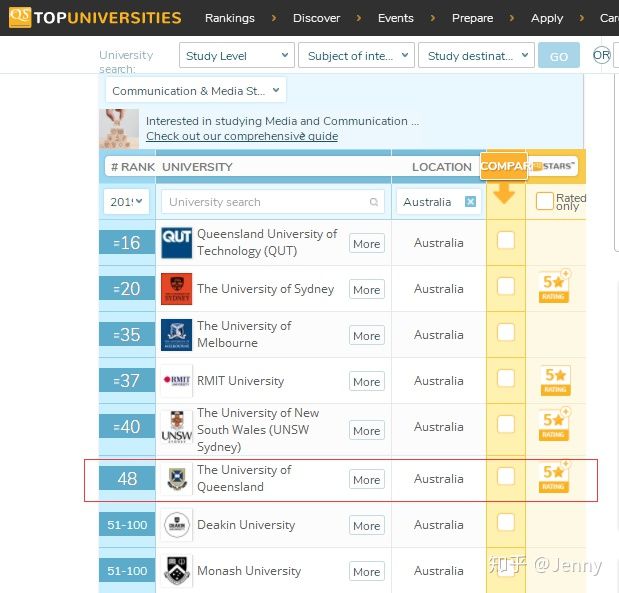Click the Location column header
The width and height of the screenshot is (619, 593).
point(442,167)
